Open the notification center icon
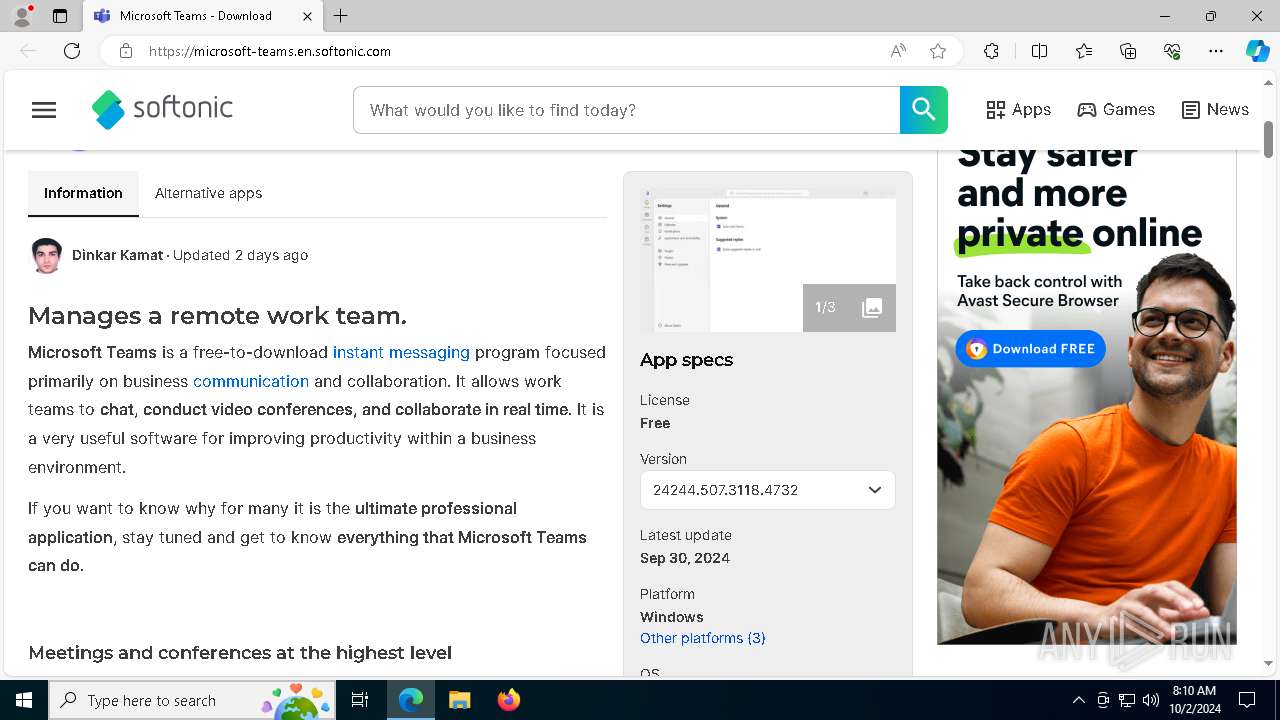 1247,700
